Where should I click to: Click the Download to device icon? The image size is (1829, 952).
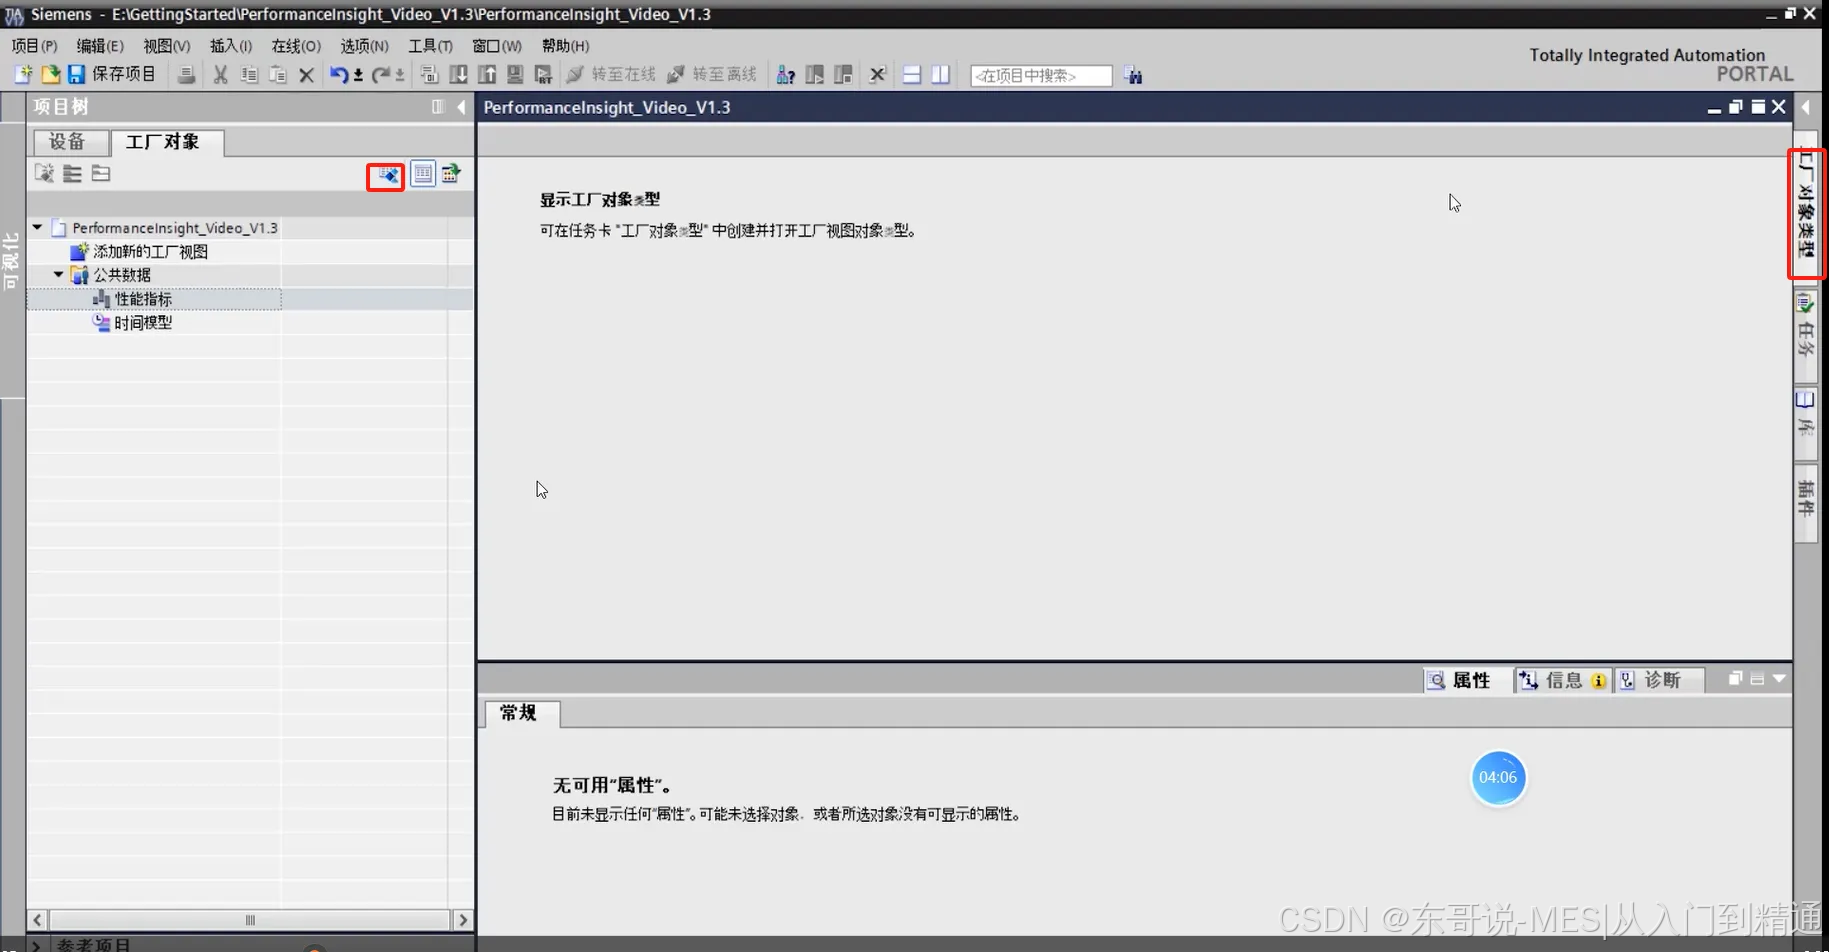458,75
